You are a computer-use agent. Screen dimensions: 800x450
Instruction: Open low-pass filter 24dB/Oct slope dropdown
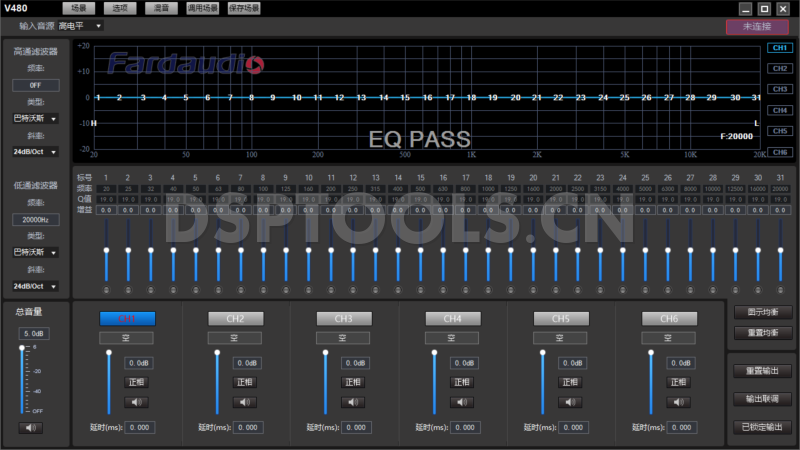coord(35,286)
